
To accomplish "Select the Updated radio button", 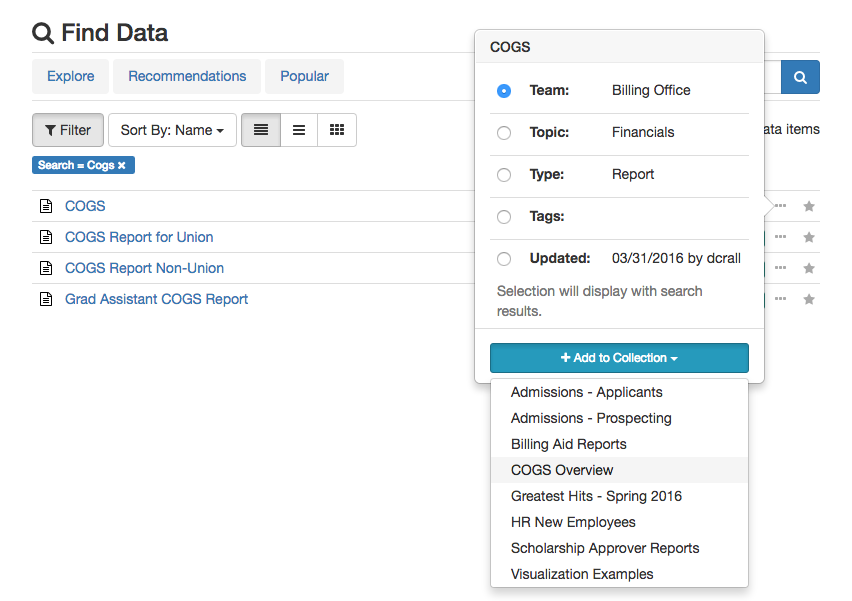I will point(504,259).
